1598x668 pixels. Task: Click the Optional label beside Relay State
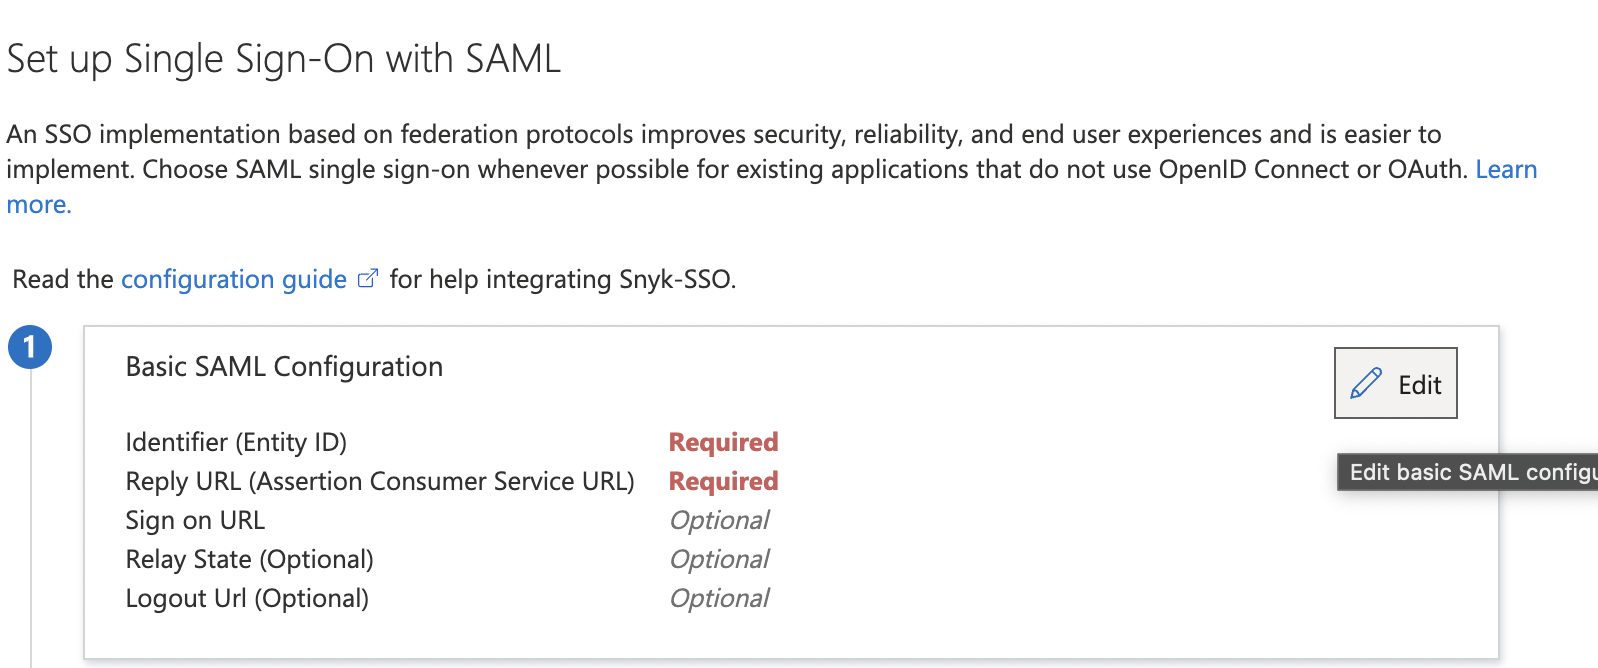pos(719,559)
